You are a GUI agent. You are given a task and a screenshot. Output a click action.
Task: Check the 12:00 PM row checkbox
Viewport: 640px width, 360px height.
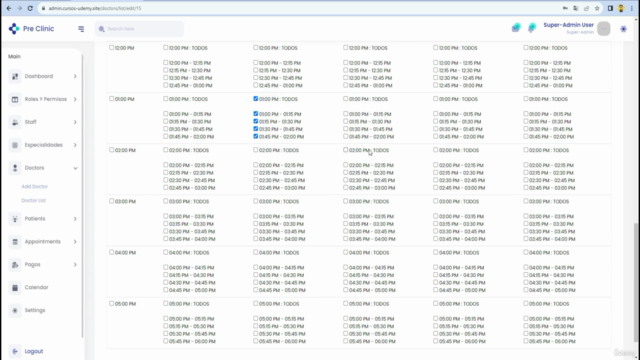point(111,48)
